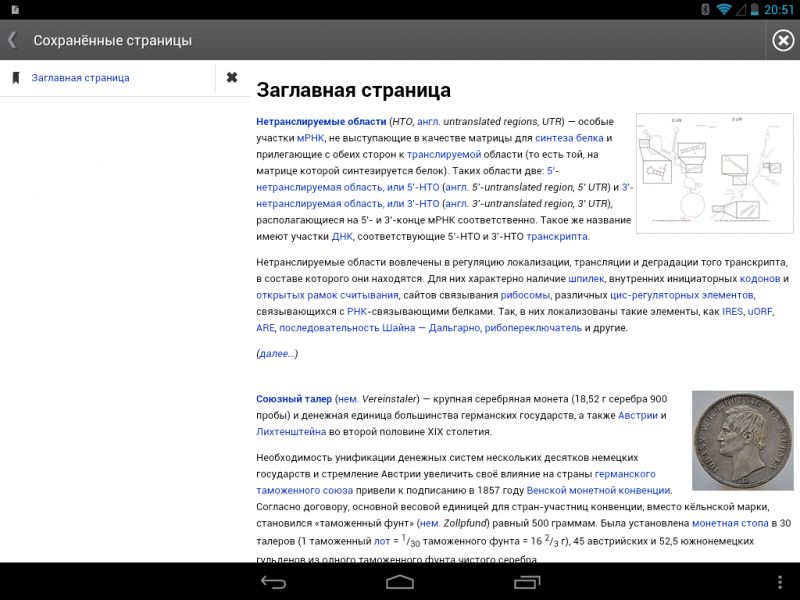The image size is (800, 600).
Task: Open the silver coin thumbnail image
Action: (x=742, y=439)
